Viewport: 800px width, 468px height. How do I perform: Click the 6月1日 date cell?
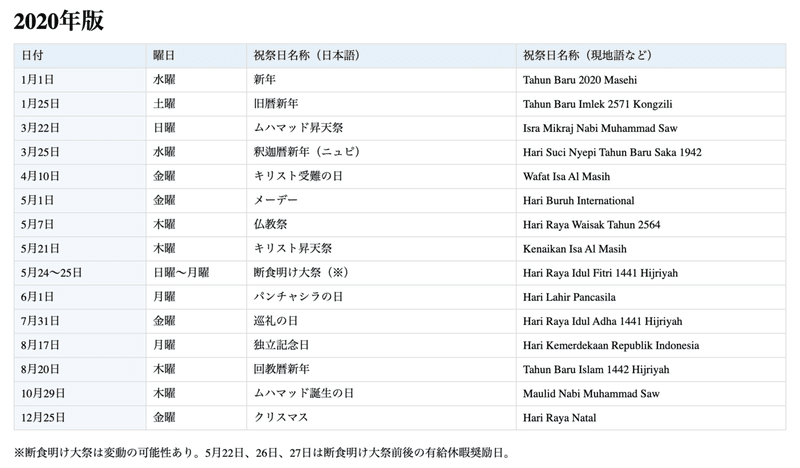point(80,297)
